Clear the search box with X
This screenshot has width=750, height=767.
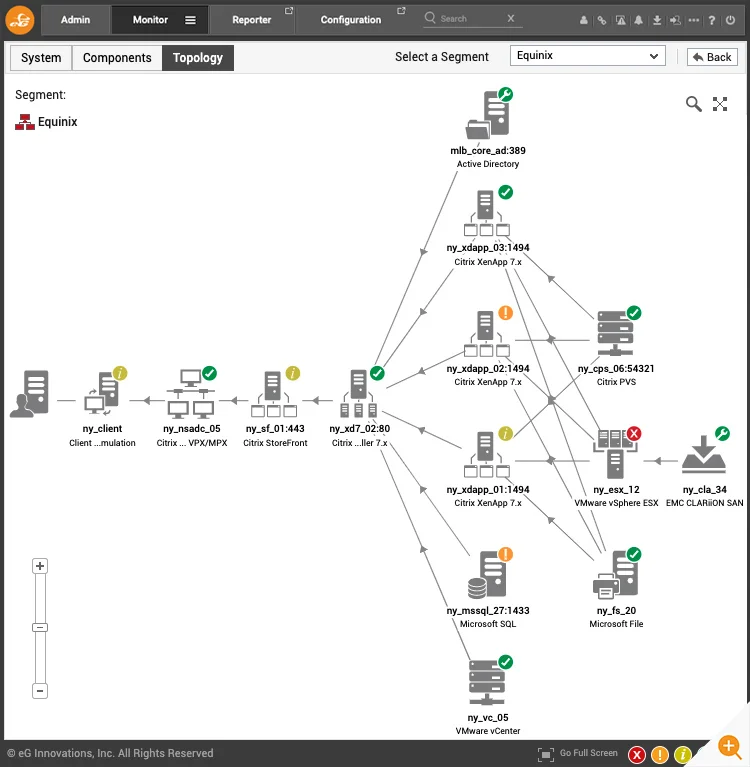511,18
